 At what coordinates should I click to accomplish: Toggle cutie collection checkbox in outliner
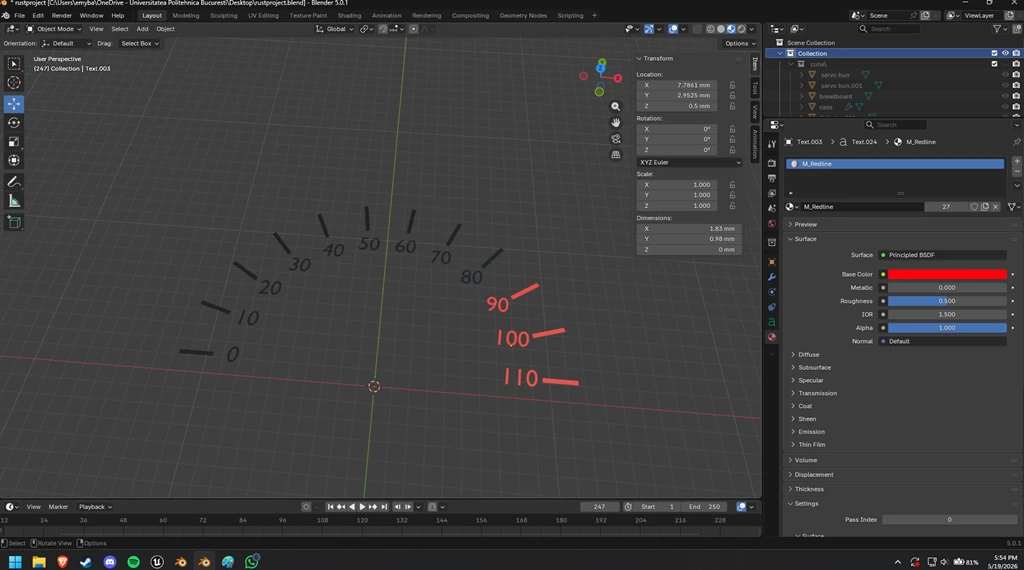[x=994, y=64]
